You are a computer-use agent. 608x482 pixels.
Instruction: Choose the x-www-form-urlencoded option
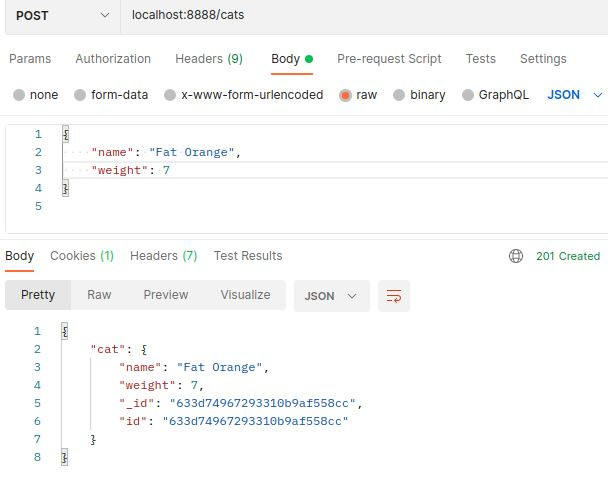point(170,95)
